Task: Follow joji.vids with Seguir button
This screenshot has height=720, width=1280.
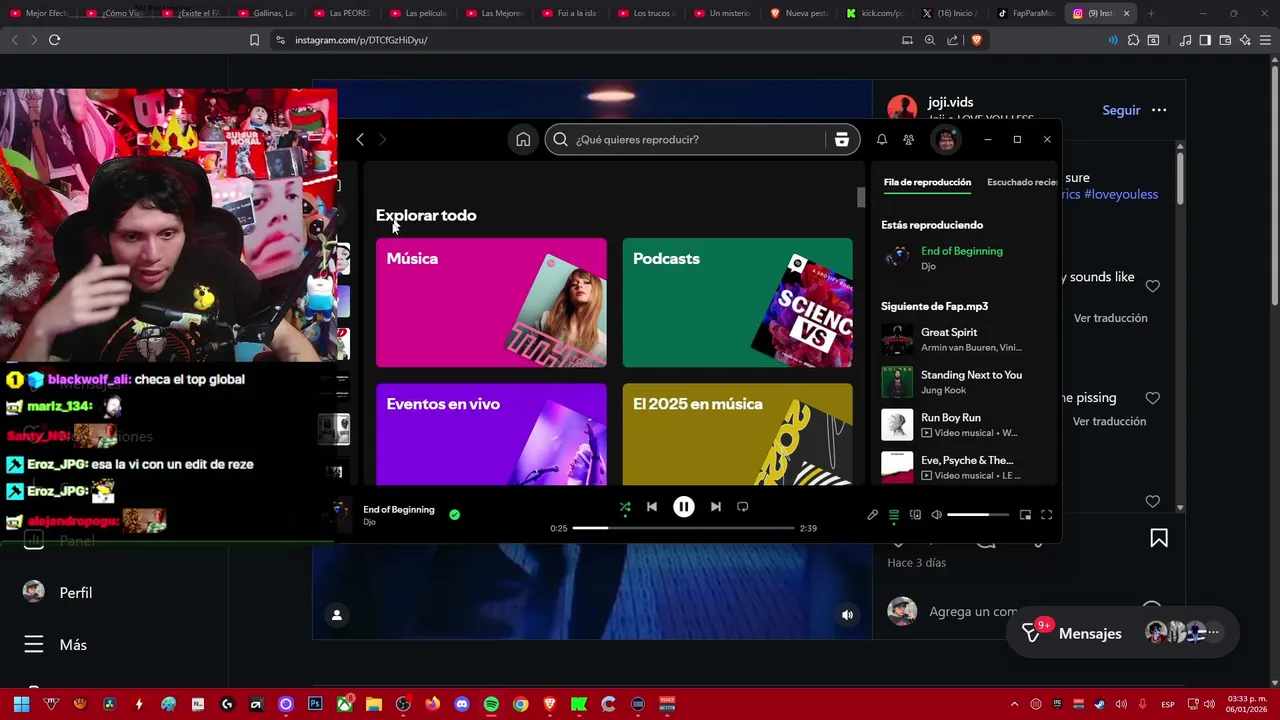Action: 1121,110
